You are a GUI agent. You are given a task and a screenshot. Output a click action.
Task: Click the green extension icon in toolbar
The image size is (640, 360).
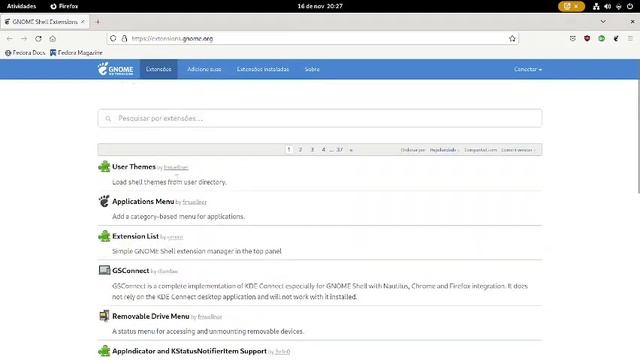(602, 38)
